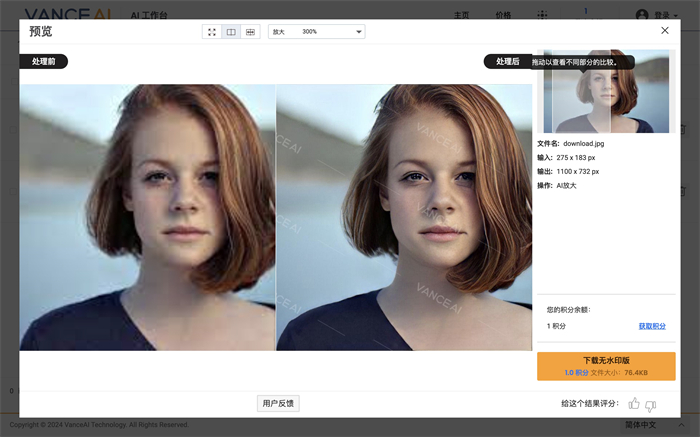Select the 处理后 after label
Screen dimensions: 700x437
point(507,62)
